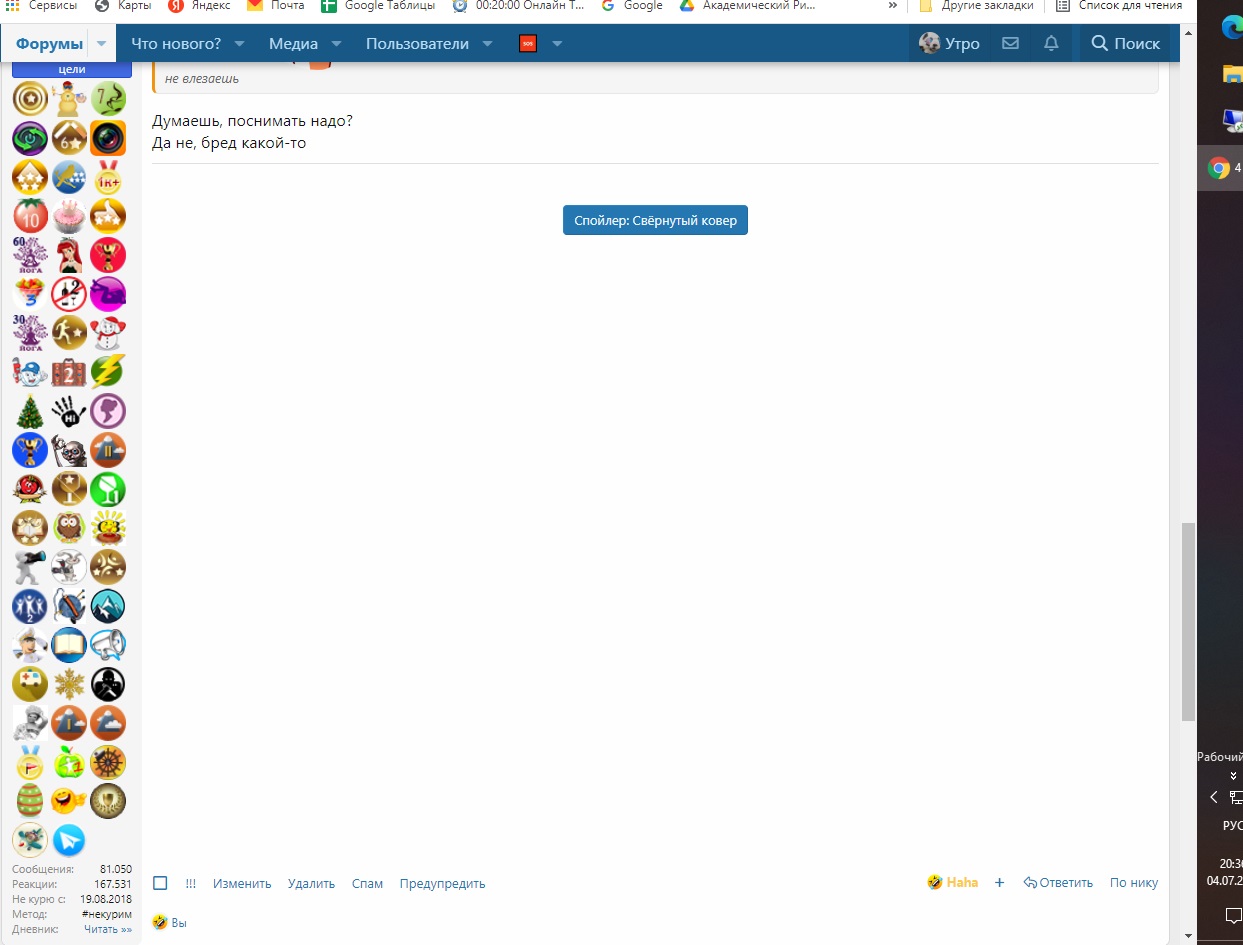Screen dimensions: 1243x945
Task: Select the green wine glass badge
Action: pos(108,489)
